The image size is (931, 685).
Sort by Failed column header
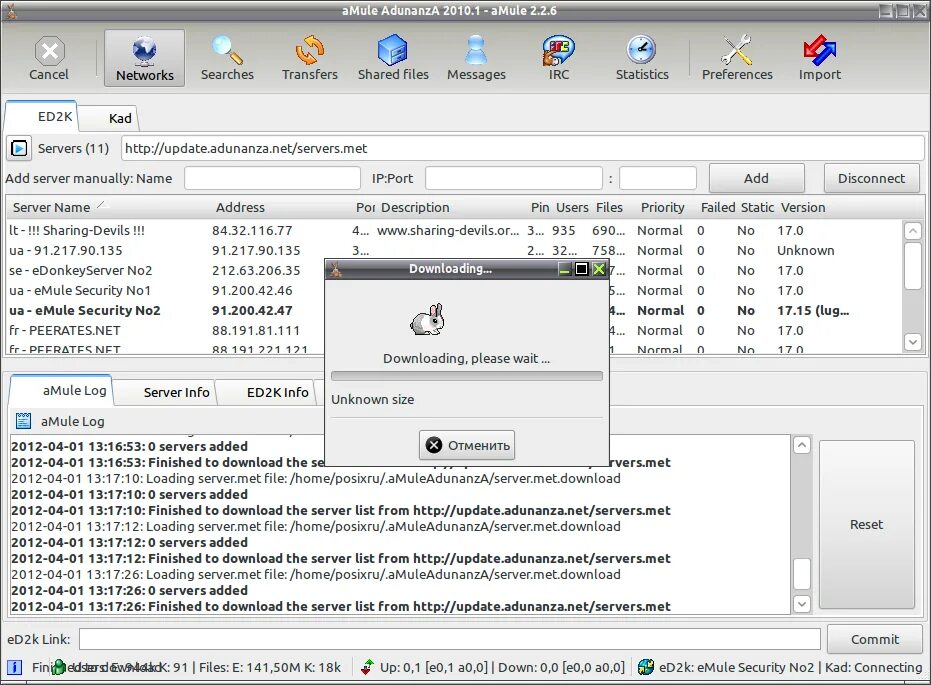718,207
